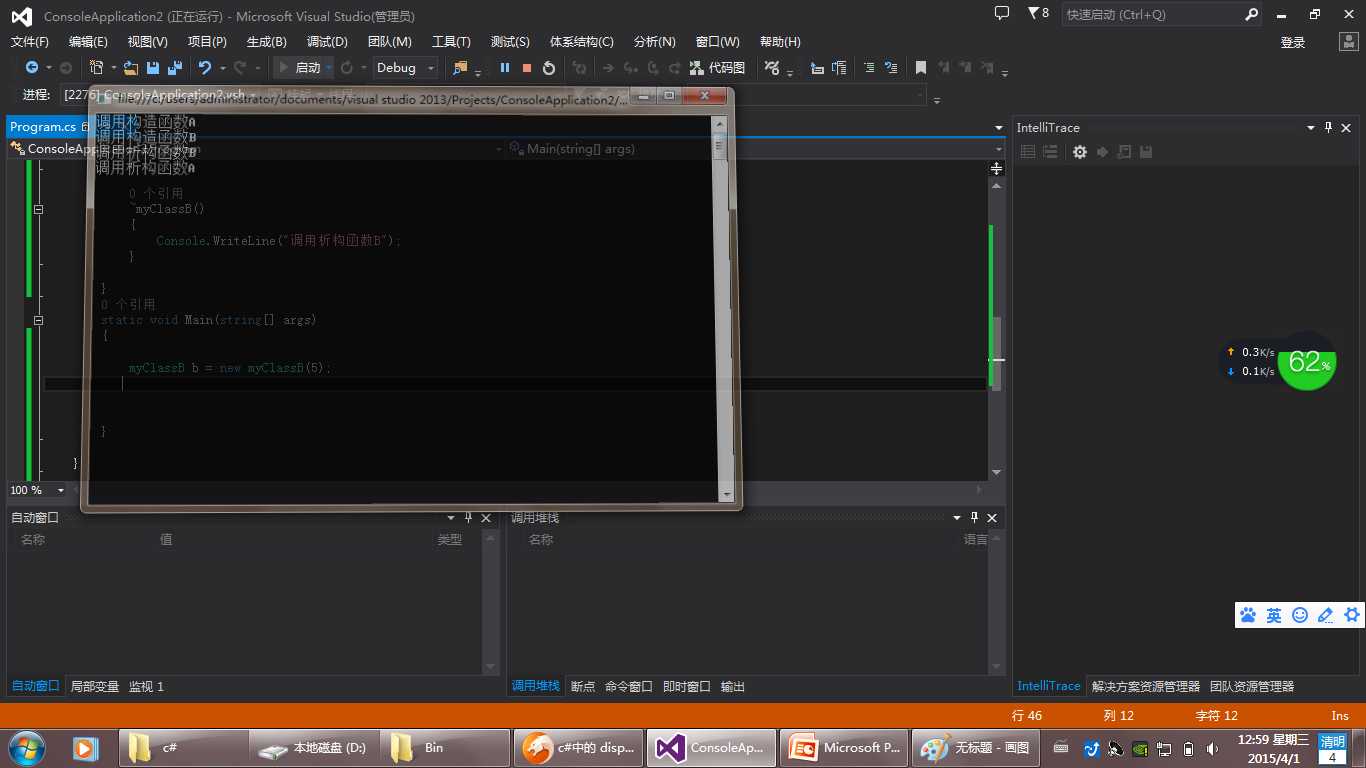Switch to the 解决方案资源管理器 tab
Screen dimensions: 1366x768
coord(1146,686)
